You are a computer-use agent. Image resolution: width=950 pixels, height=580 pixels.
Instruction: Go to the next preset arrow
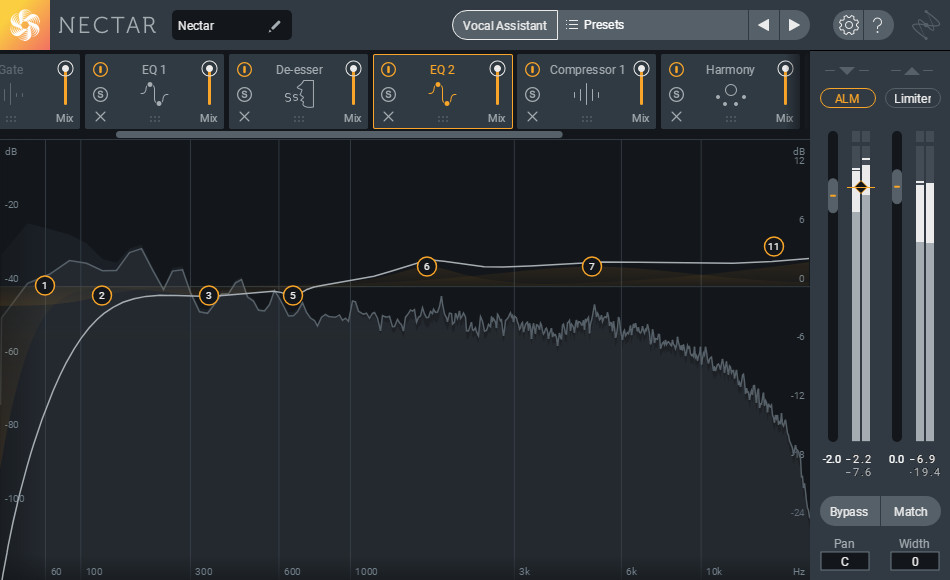point(794,25)
